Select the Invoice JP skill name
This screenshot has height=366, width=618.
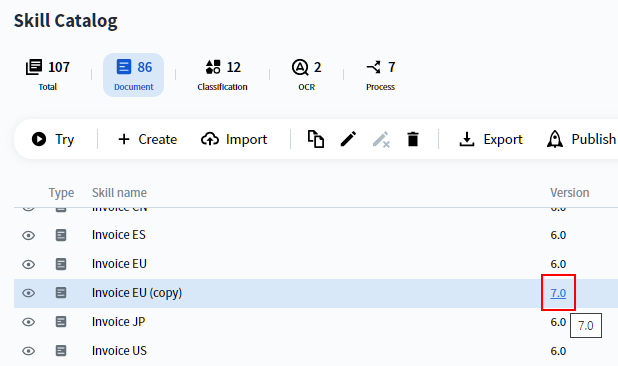tap(118, 321)
